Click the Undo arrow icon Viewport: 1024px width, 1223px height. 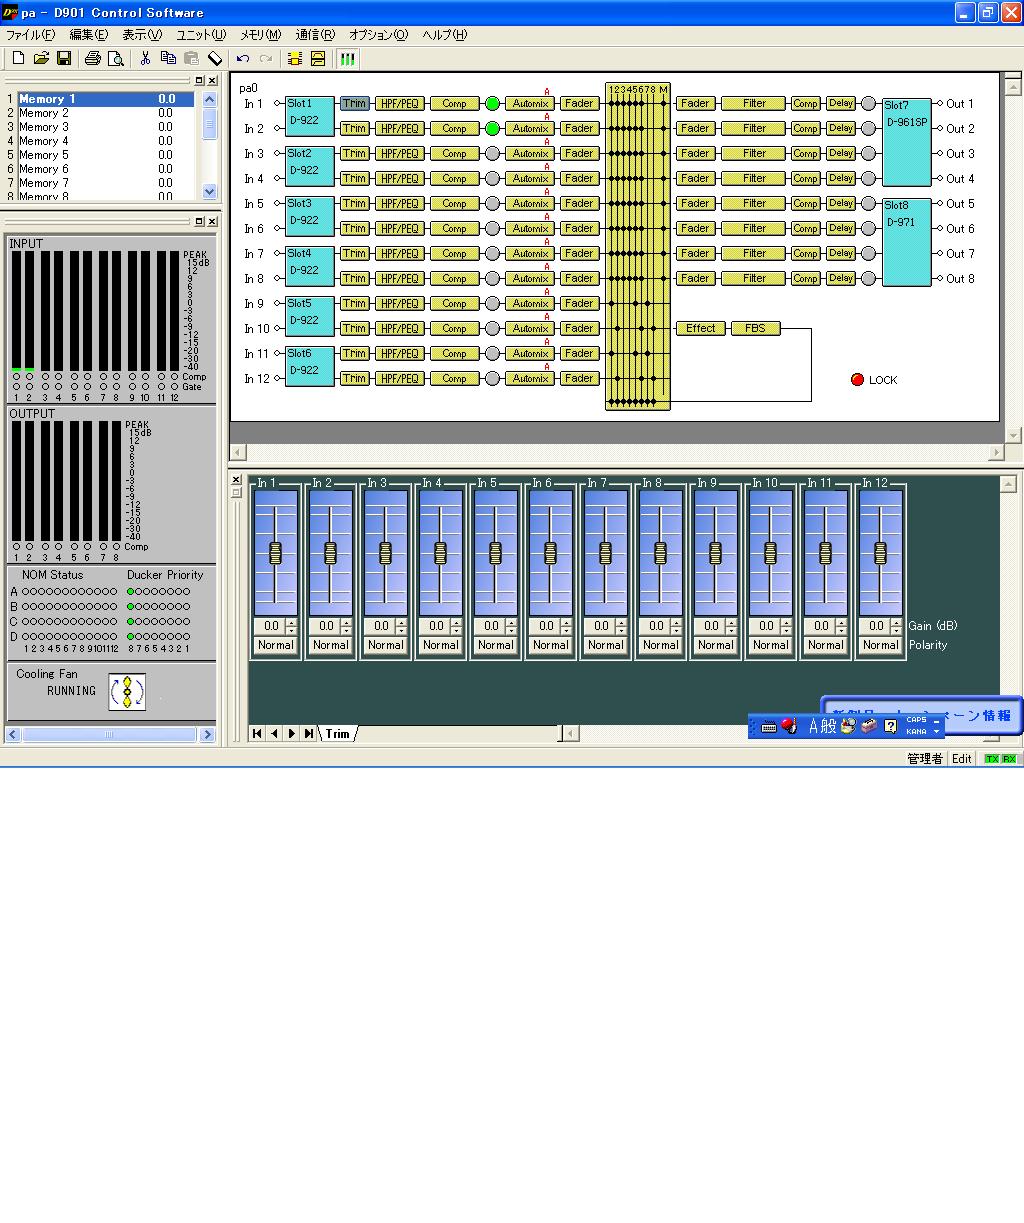coord(243,59)
